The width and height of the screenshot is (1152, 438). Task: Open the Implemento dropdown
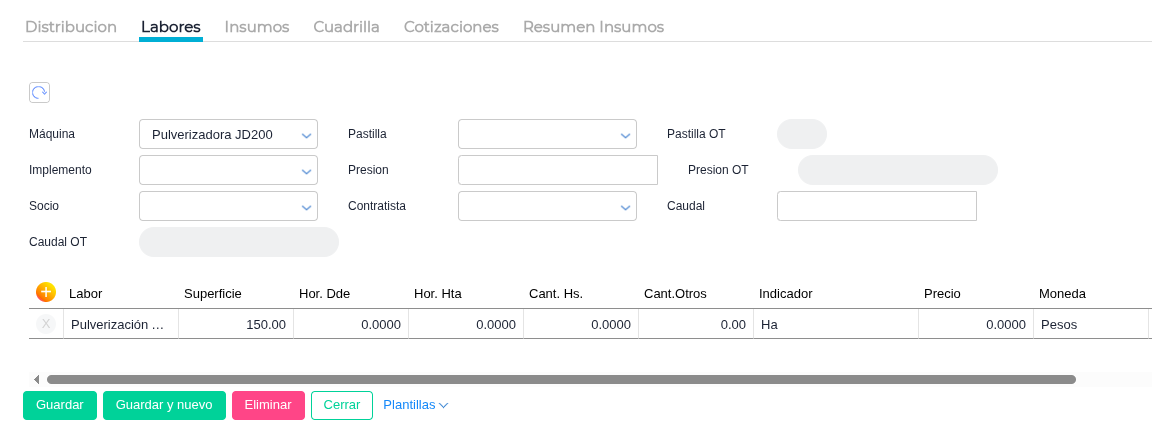click(x=306, y=171)
